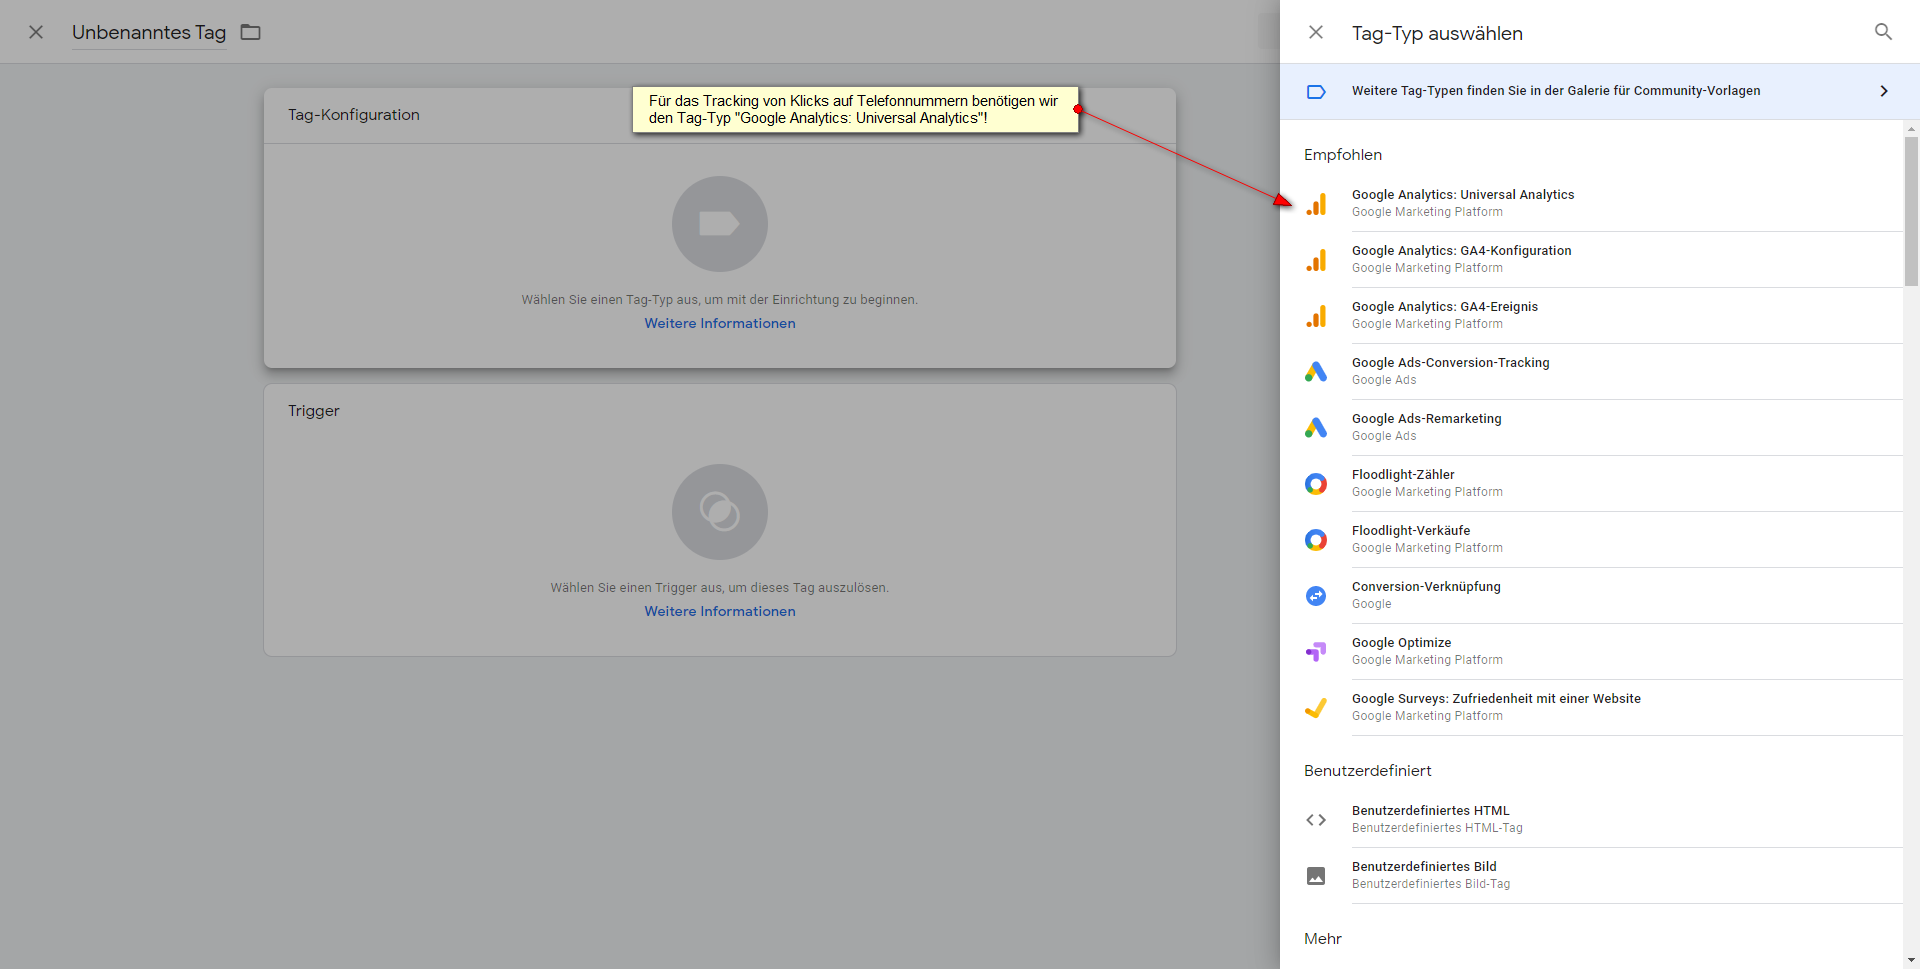This screenshot has width=1920, height=969.
Task: Click the Floodlight-Zähler ring icon
Action: (x=1316, y=484)
